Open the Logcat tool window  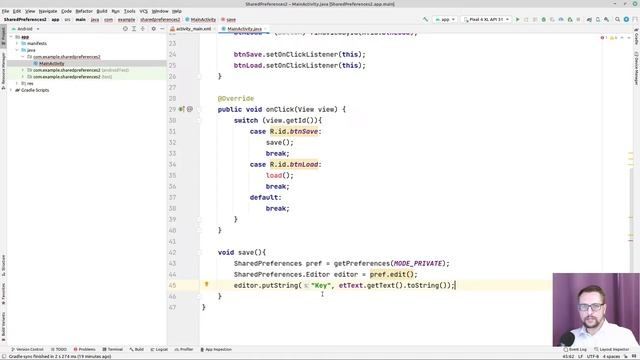[x=159, y=349]
